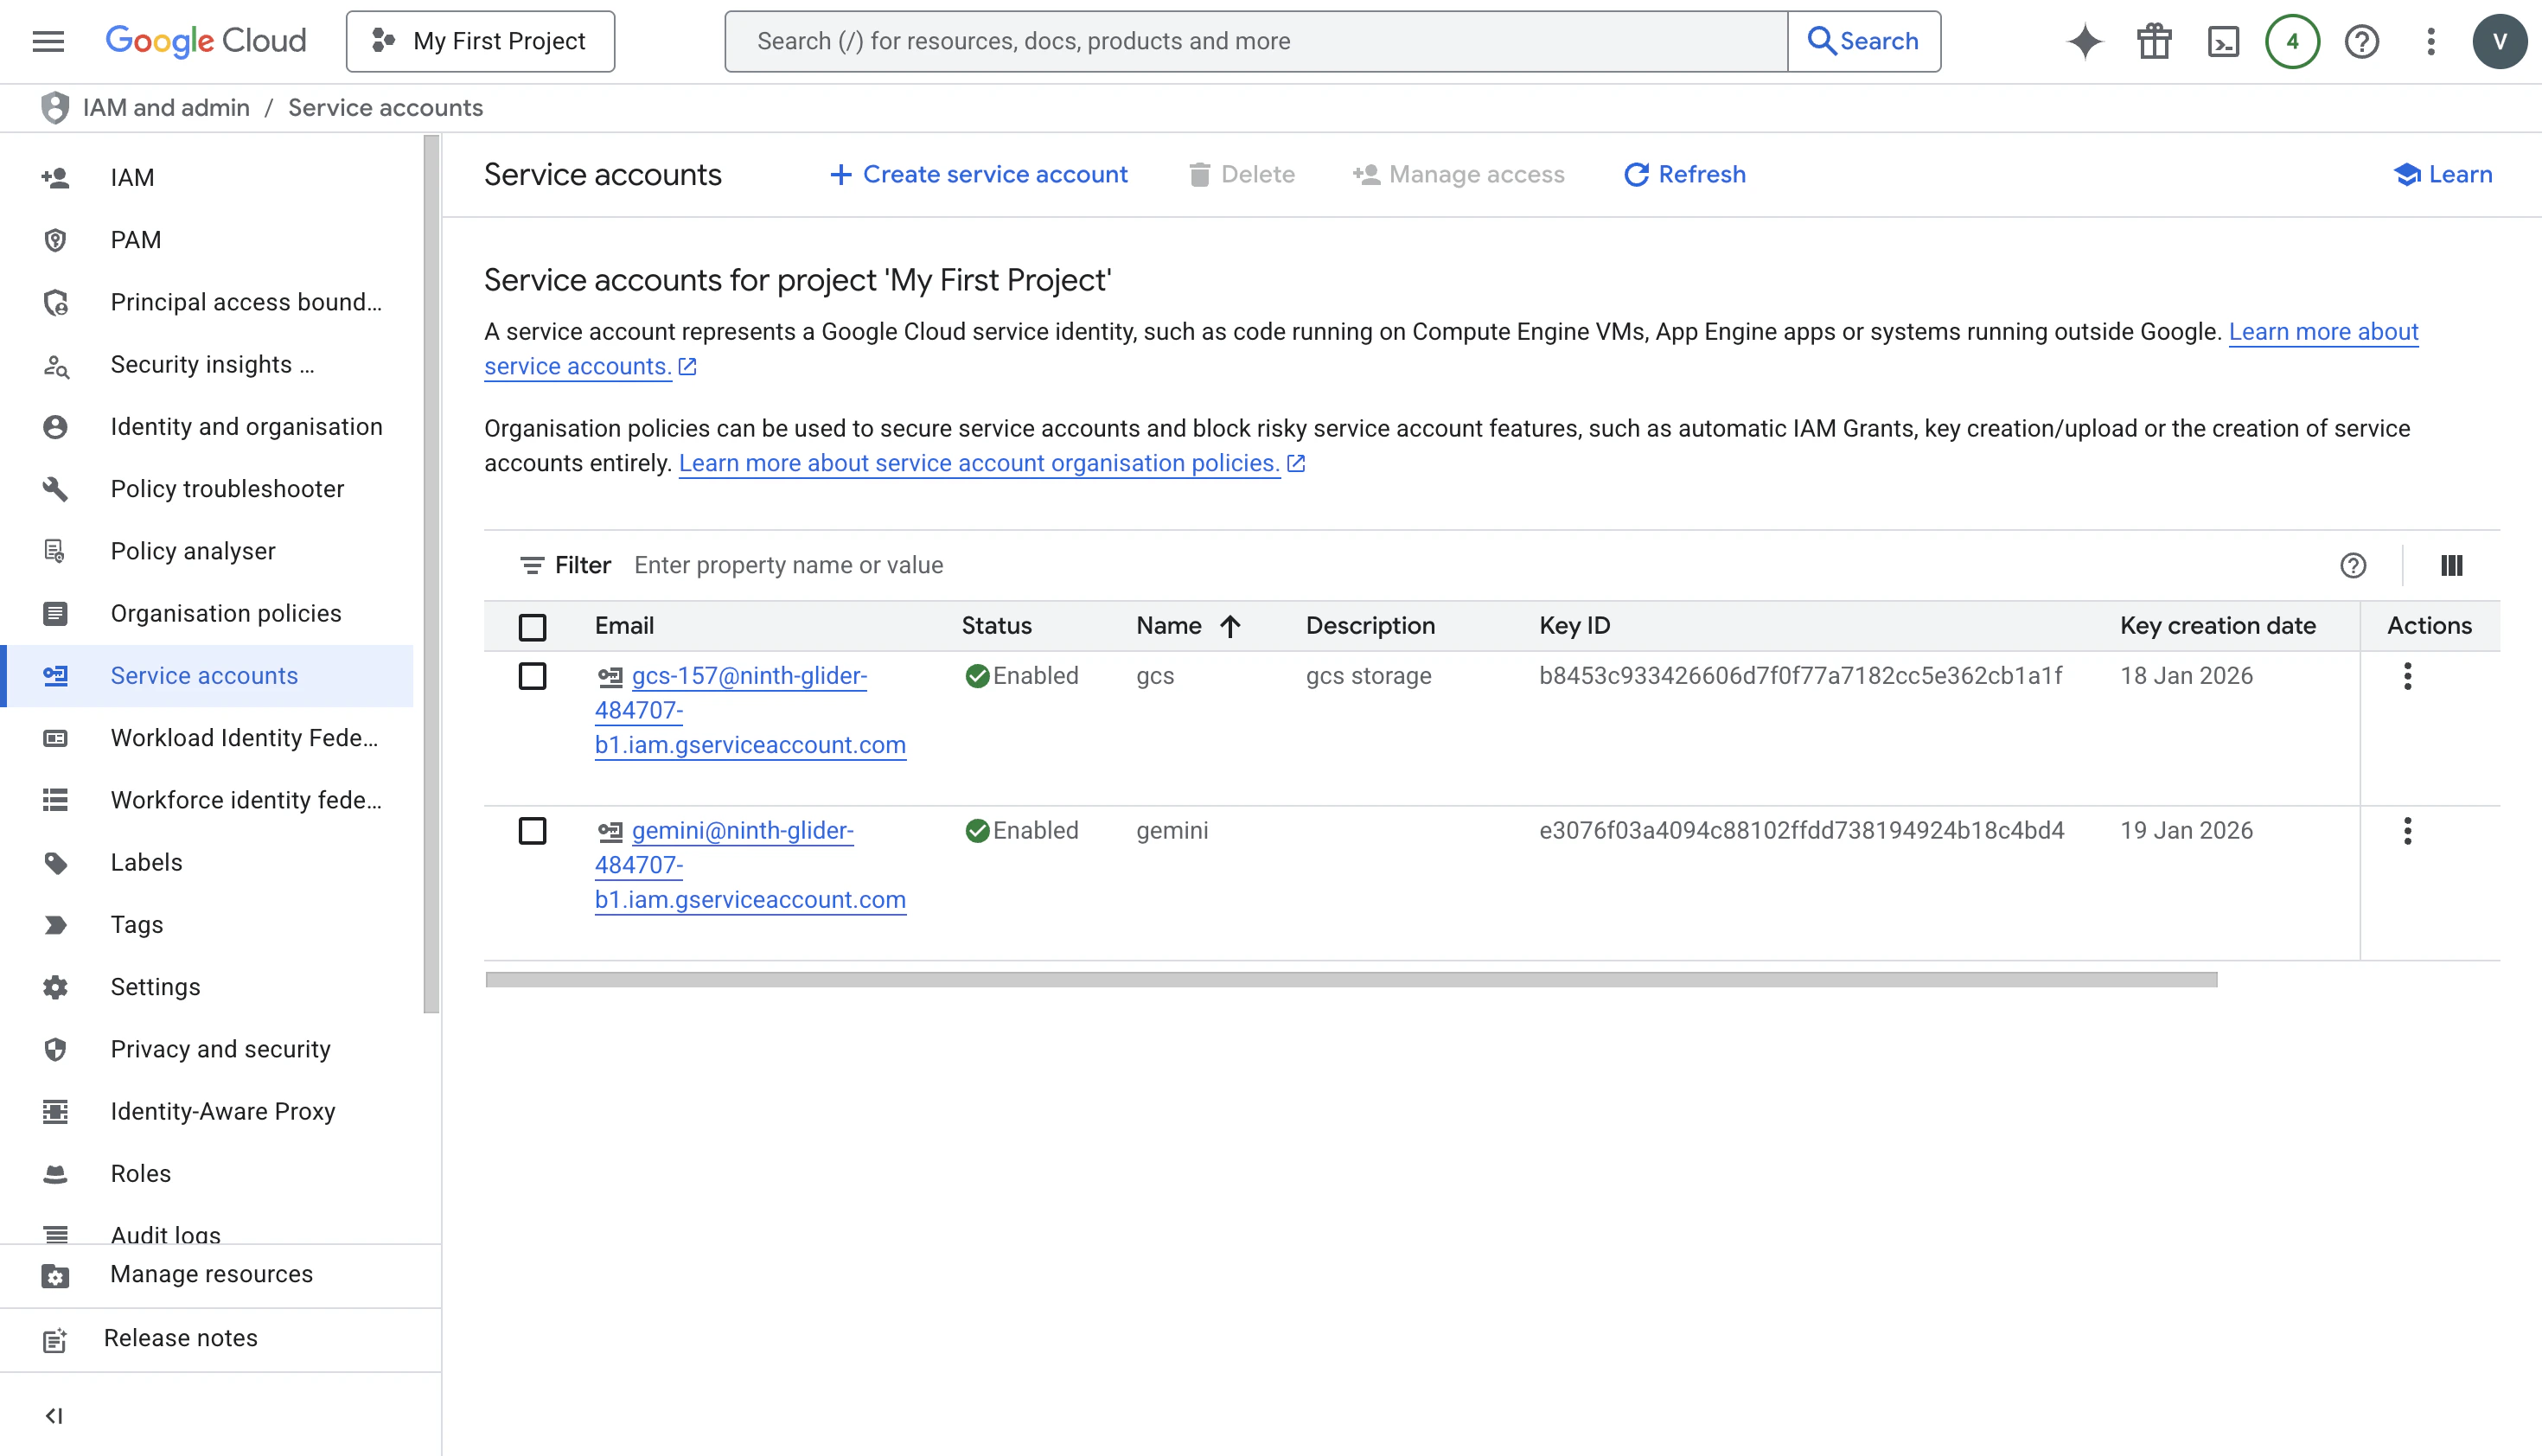Click the IAM and admin shield icon
Viewport: 2542px width, 1456px height.
tap(55, 107)
